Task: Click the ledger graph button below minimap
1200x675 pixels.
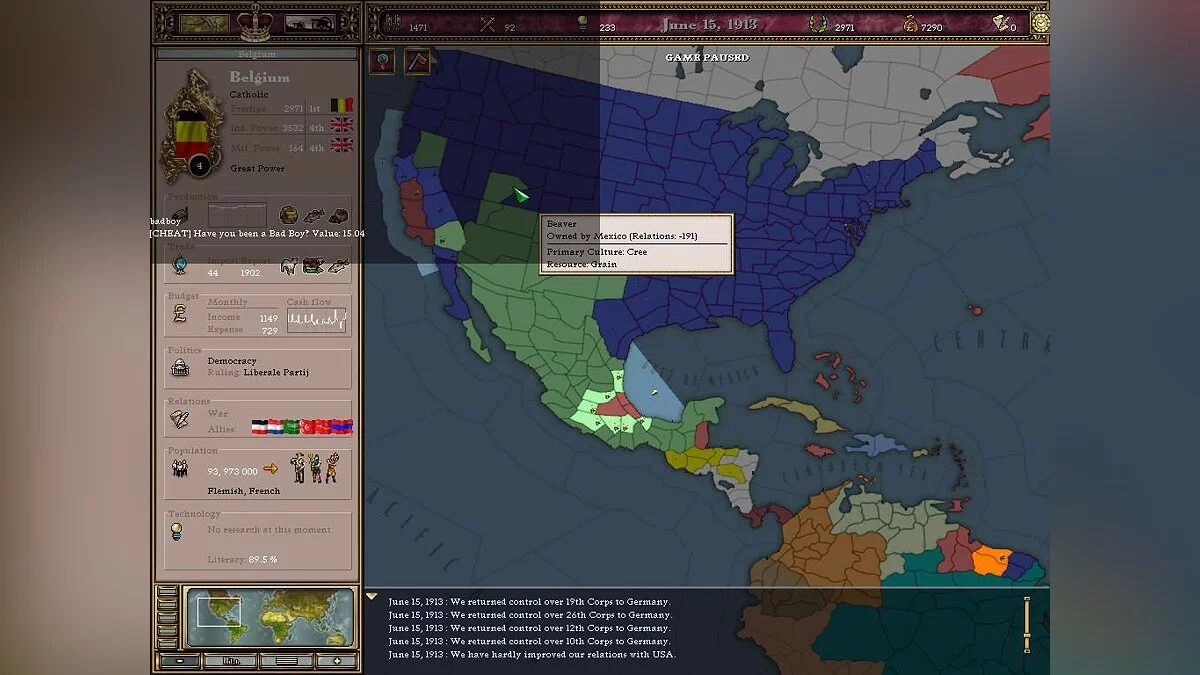Action: (x=230, y=661)
